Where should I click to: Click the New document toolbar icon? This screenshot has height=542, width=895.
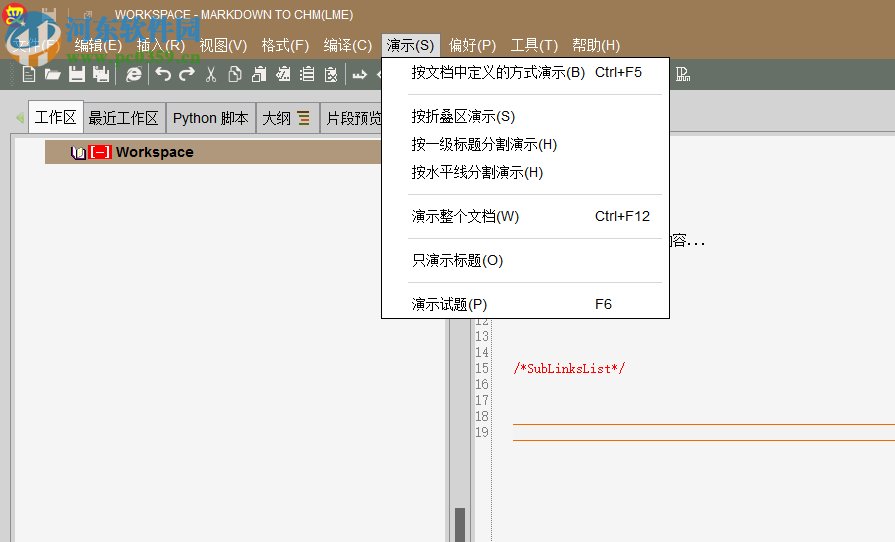tap(29, 74)
